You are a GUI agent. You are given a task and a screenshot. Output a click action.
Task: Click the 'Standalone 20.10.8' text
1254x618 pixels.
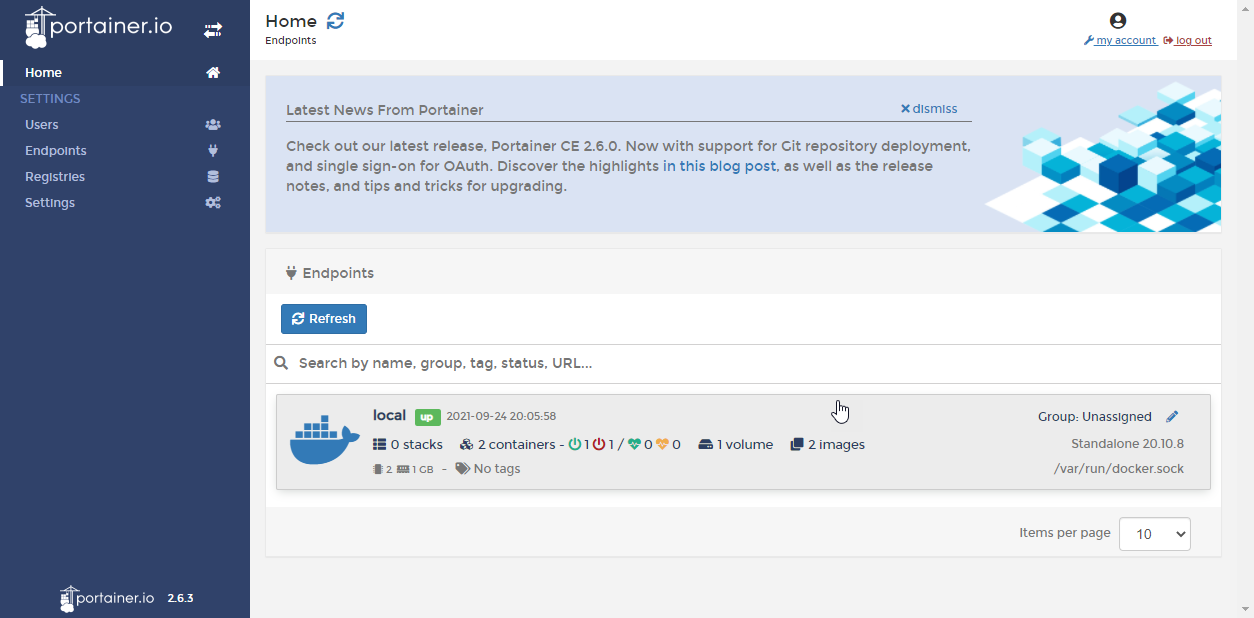[x=1127, y=444]
